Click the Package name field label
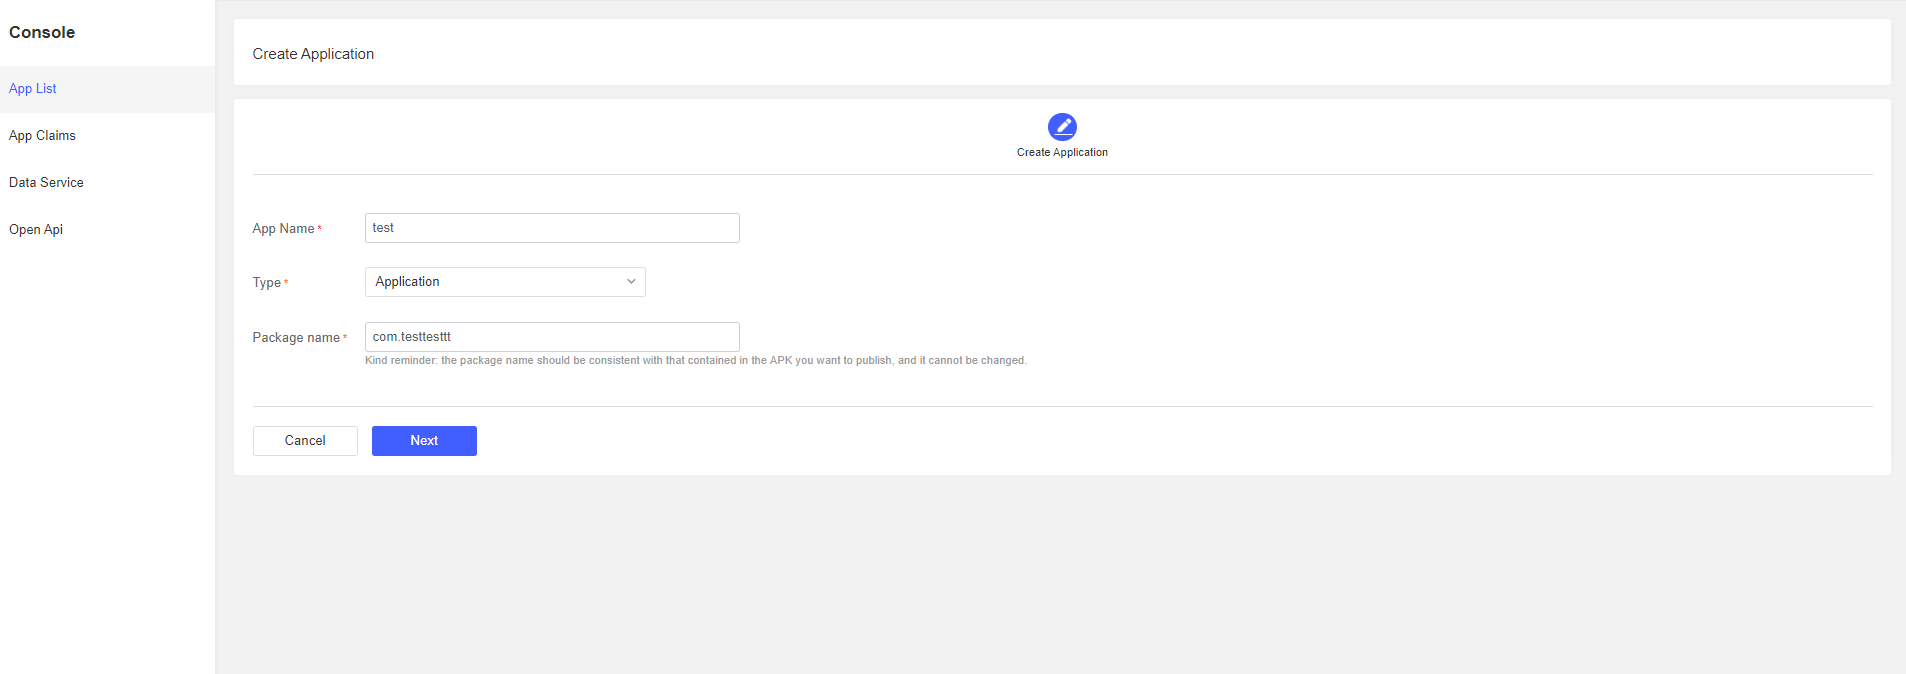 pyautogui.click(x=296, y=338)
